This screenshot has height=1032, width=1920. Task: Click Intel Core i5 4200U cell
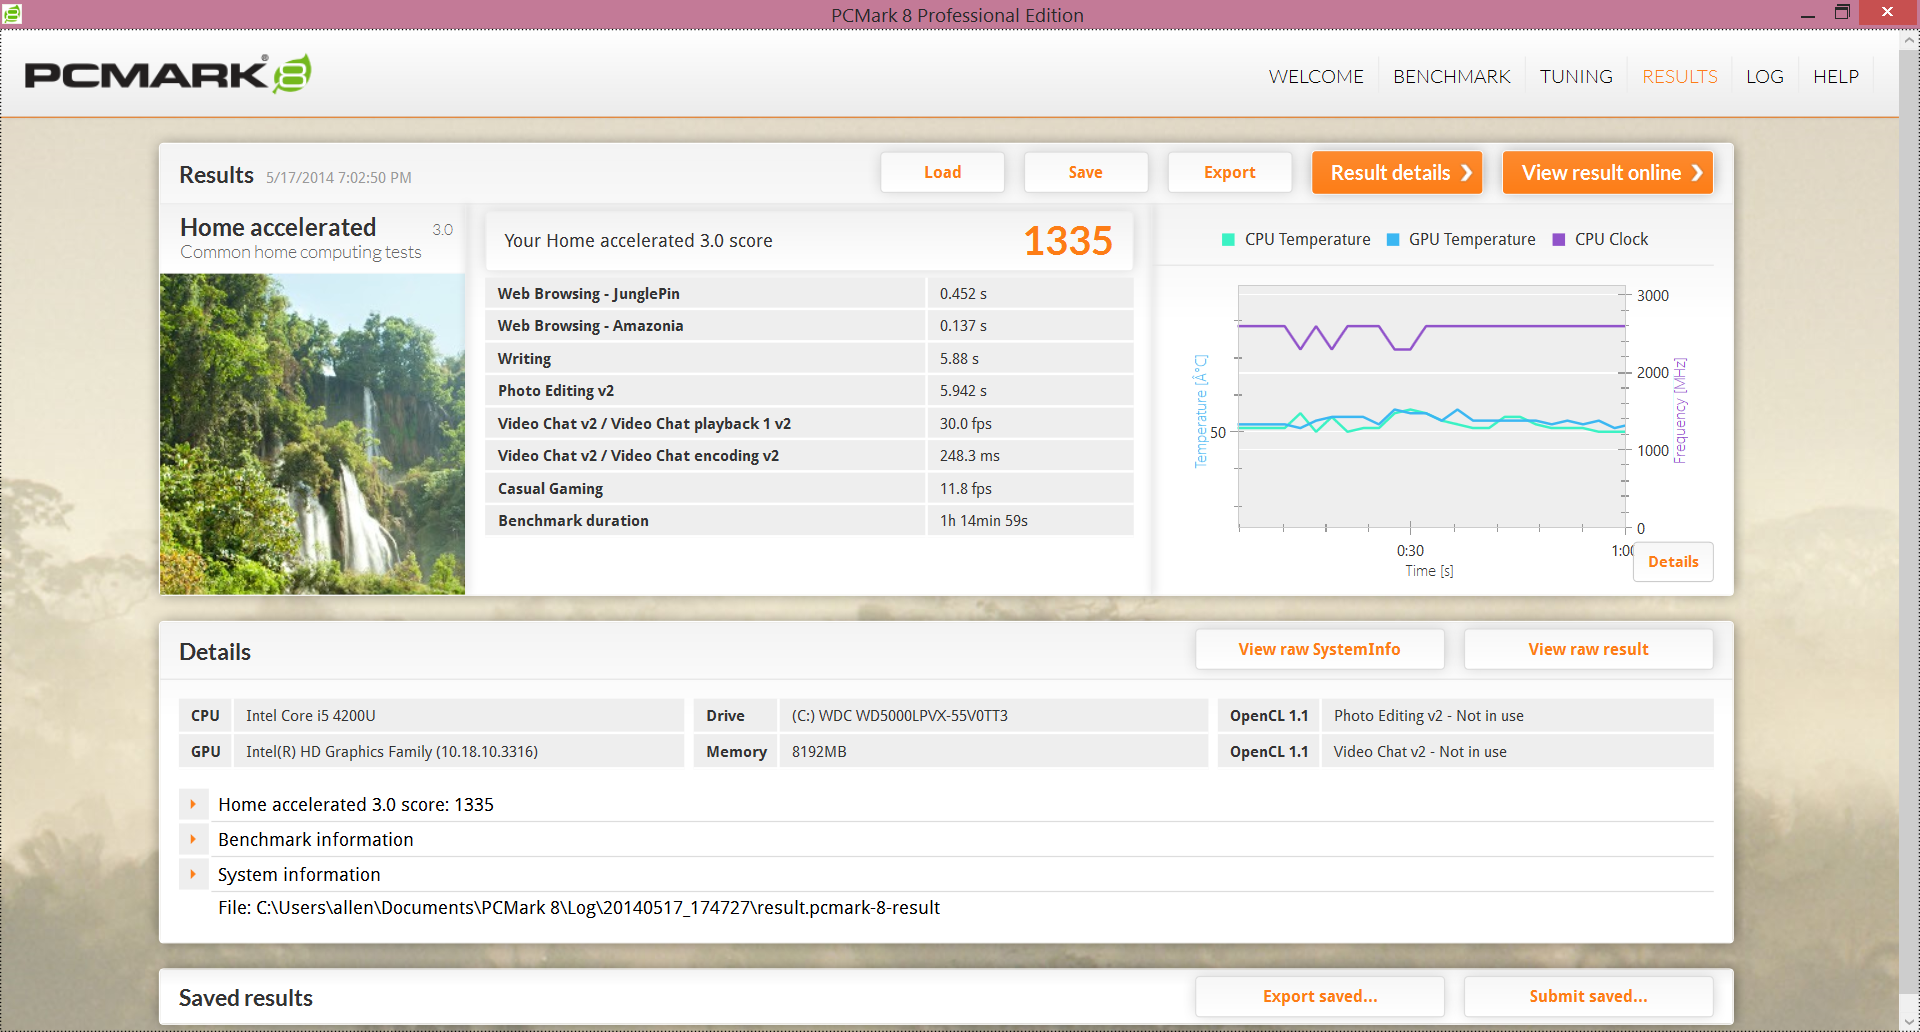[458, 716]
